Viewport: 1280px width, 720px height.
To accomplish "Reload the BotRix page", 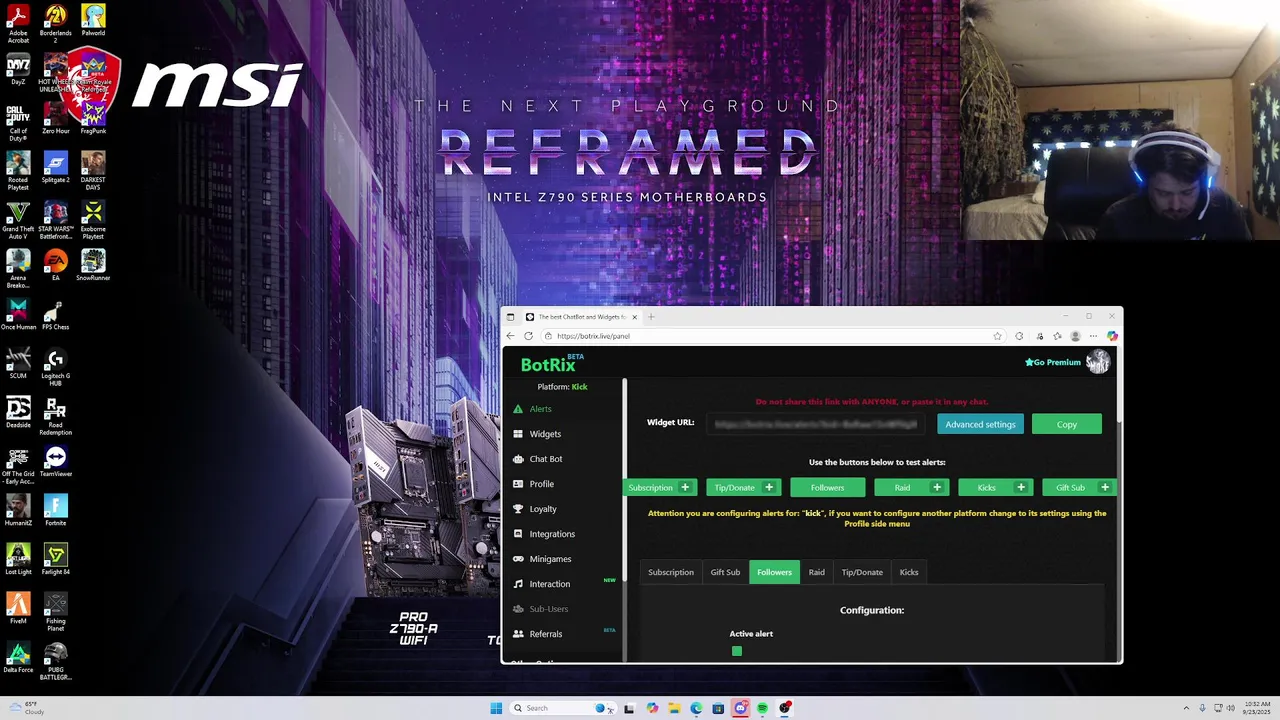I will click(x=528, y=336).
